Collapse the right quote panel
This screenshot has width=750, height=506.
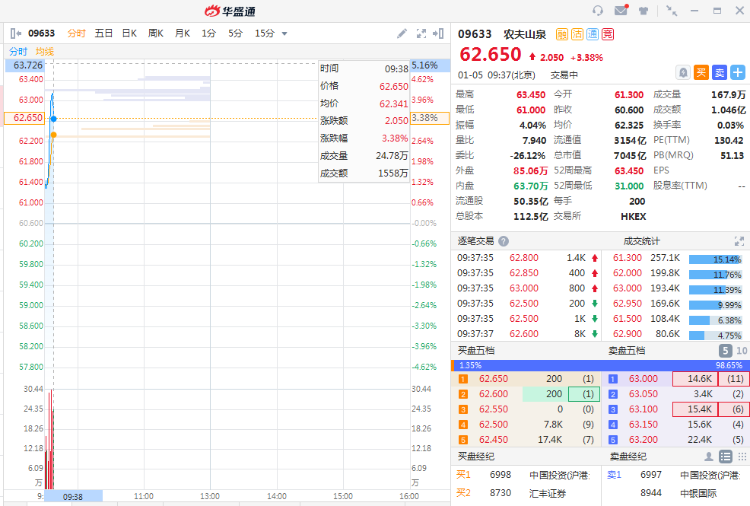click(x=439, y=33)
